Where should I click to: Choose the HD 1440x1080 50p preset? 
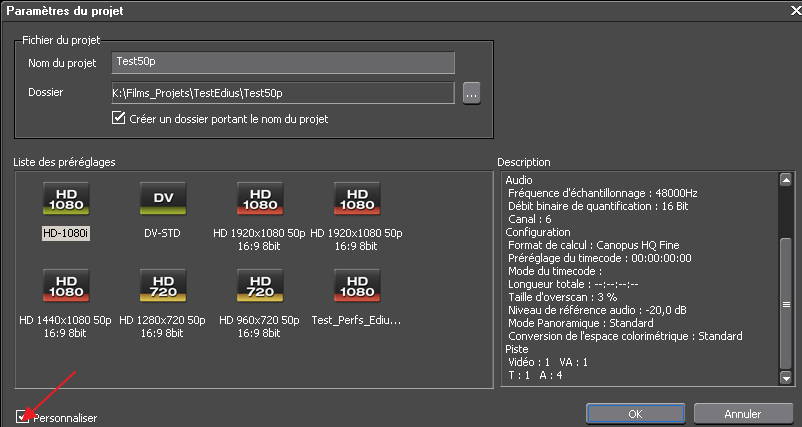(x=66, y=285)
